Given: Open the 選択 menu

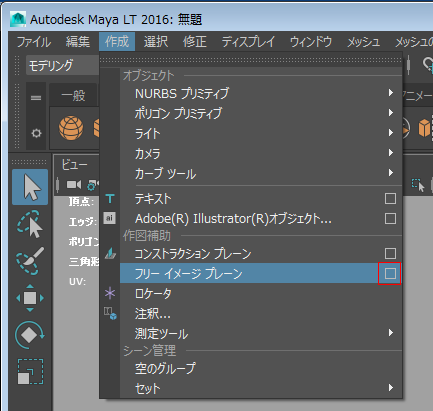Looking at the screenshot, I should pyautogui.click(x=156, y=42).
